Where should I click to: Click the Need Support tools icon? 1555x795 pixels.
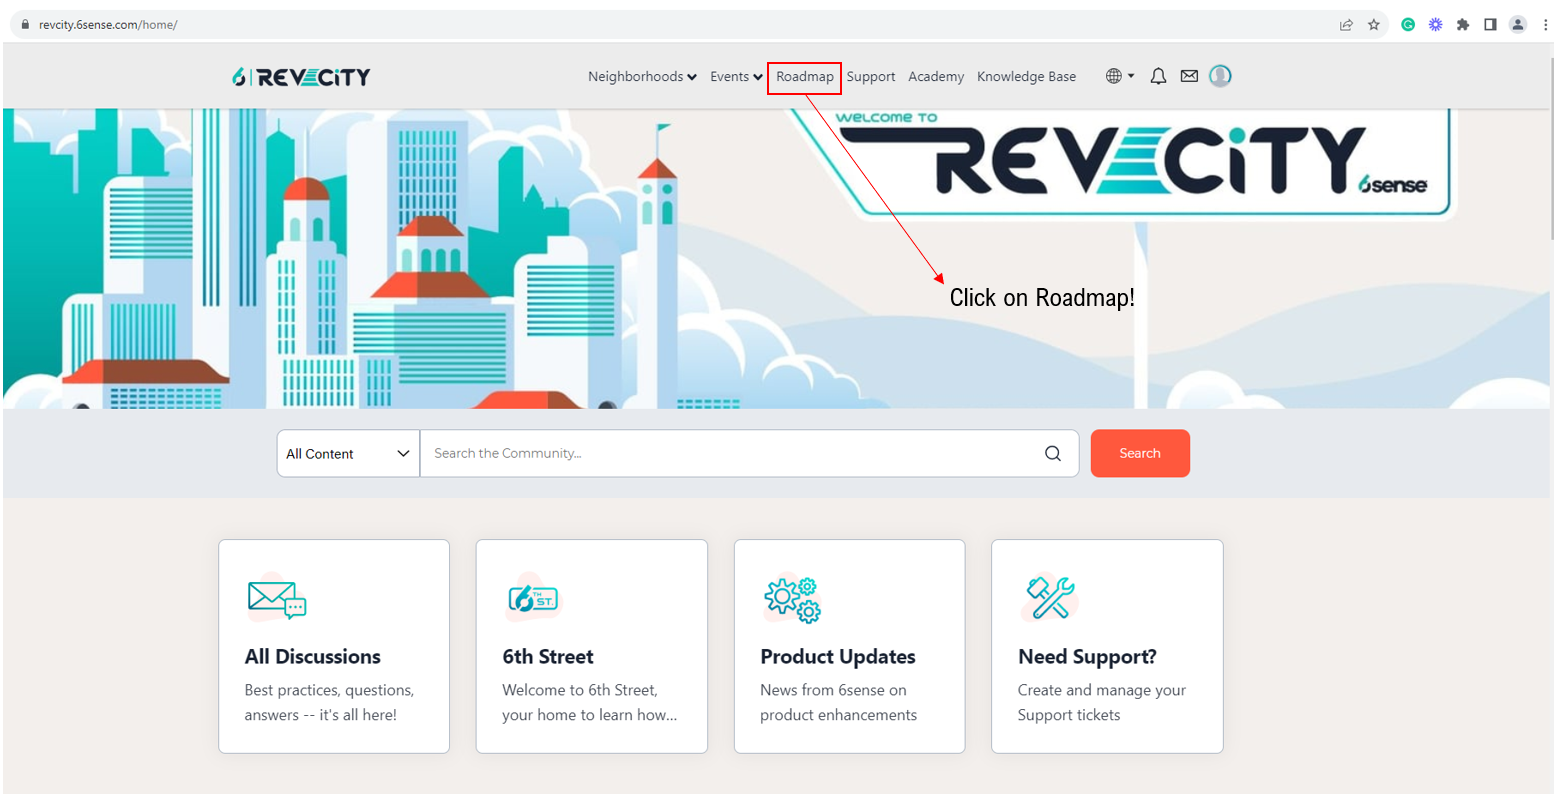[1050, 598]
